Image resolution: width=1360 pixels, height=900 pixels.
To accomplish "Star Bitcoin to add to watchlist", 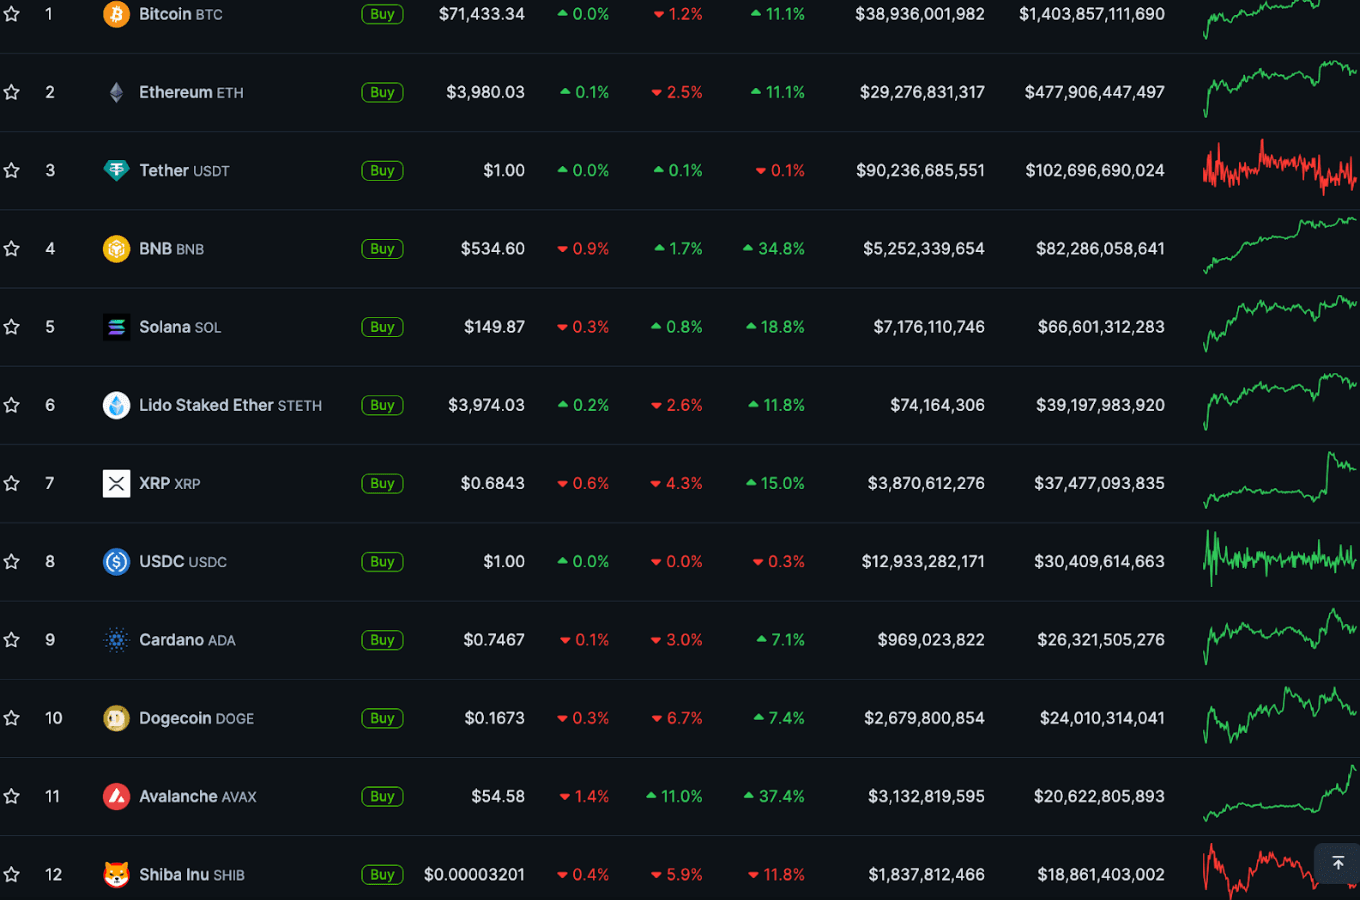I will pyautogui.click(x=12, y=14).
